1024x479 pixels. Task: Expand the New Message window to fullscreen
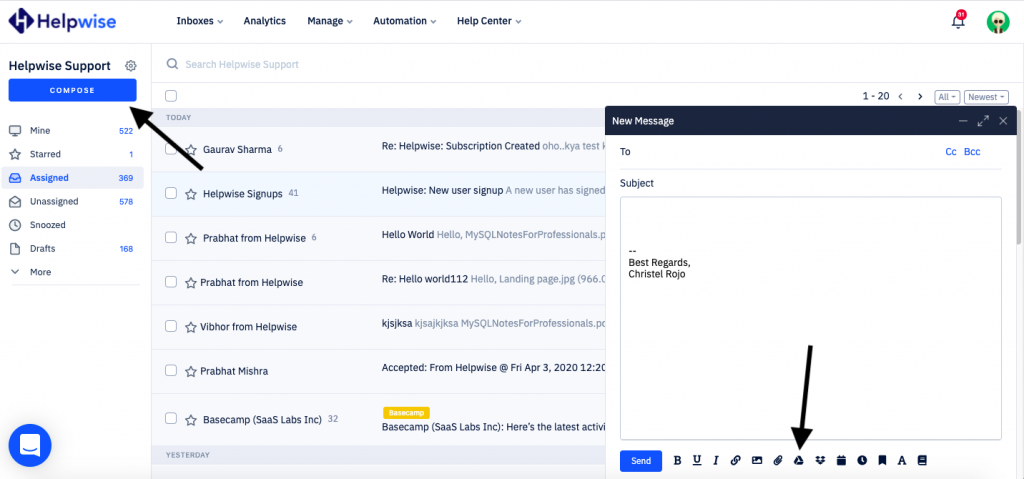coord(983,121)
